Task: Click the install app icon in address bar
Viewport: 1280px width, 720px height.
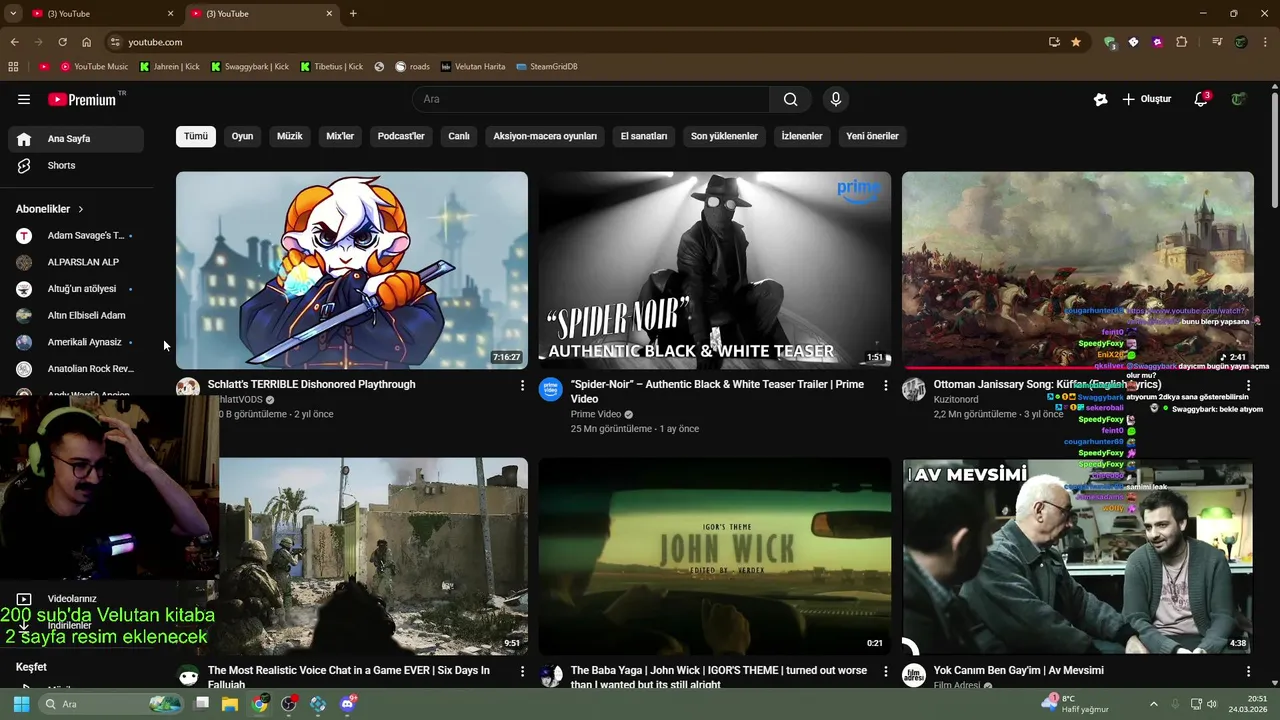Action: coord(1054,42)
